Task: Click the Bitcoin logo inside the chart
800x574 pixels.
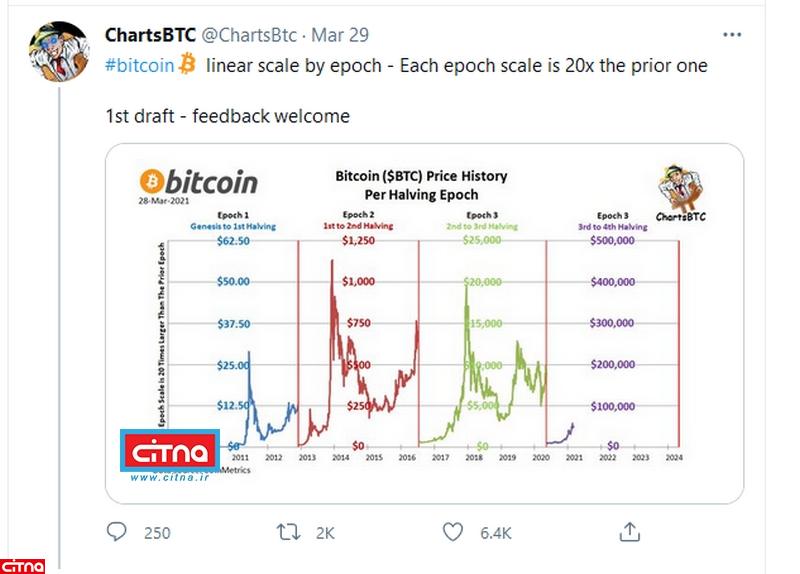Action: [199, 182]
